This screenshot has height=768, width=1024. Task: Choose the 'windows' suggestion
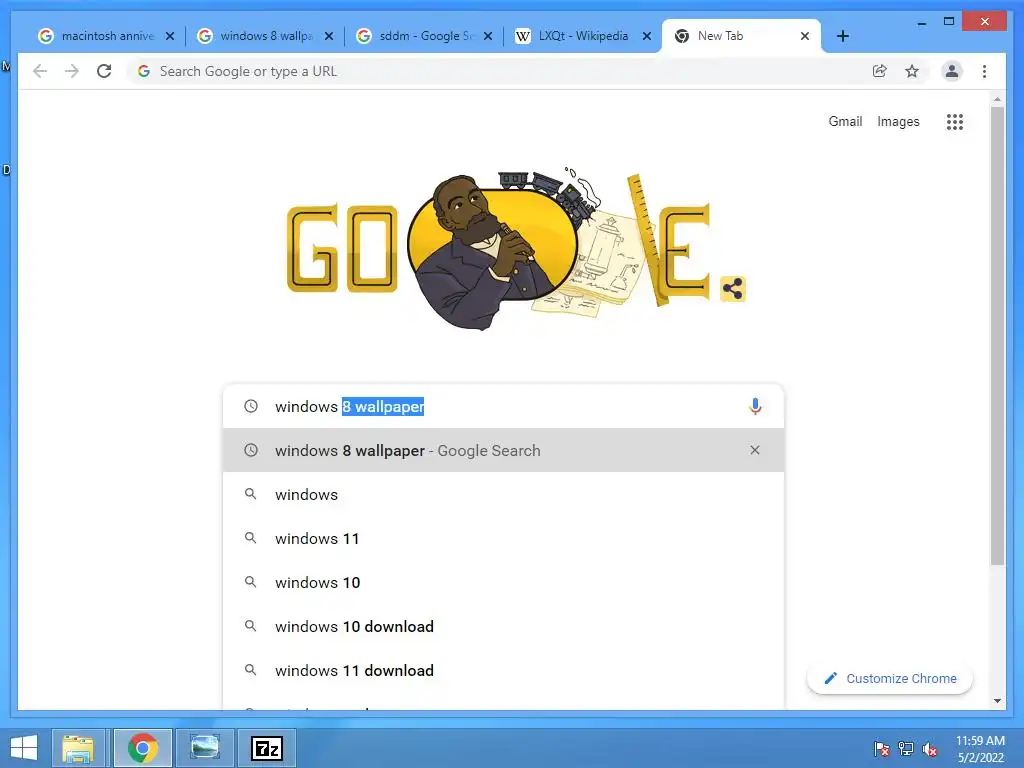(x=503, y=494)
